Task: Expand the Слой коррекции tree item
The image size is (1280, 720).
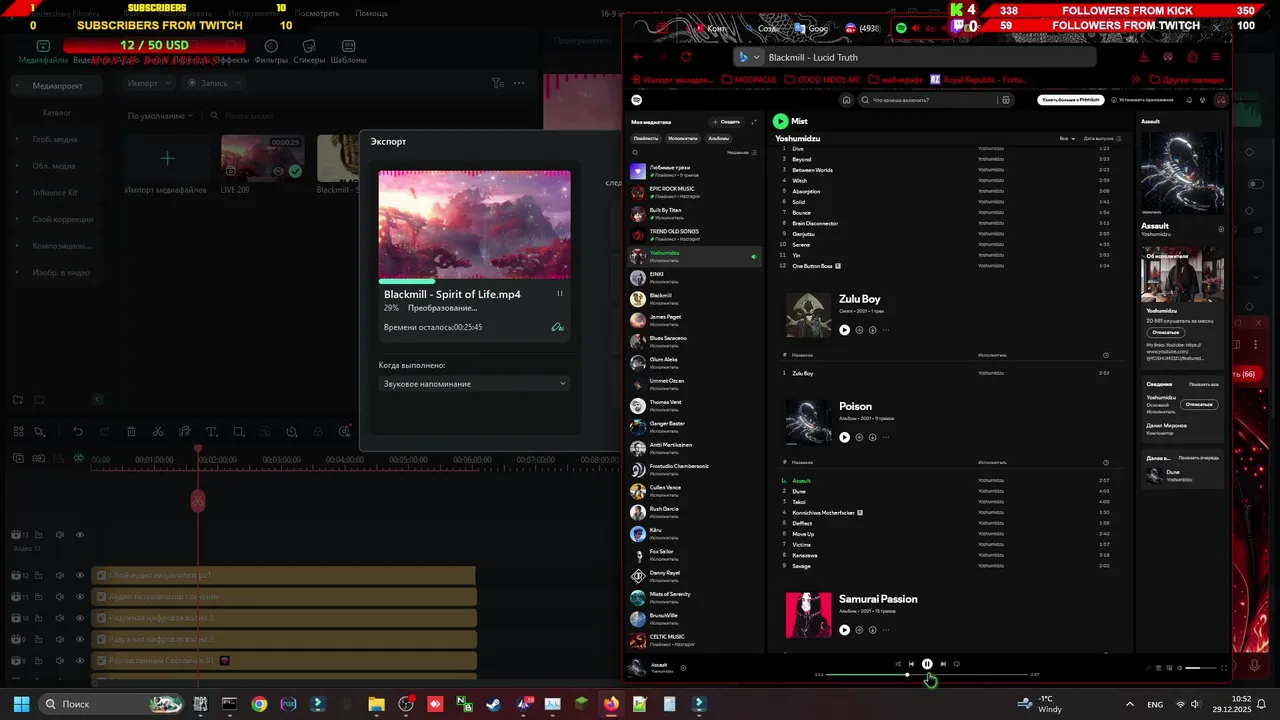Action: click(x=18, y=219)
